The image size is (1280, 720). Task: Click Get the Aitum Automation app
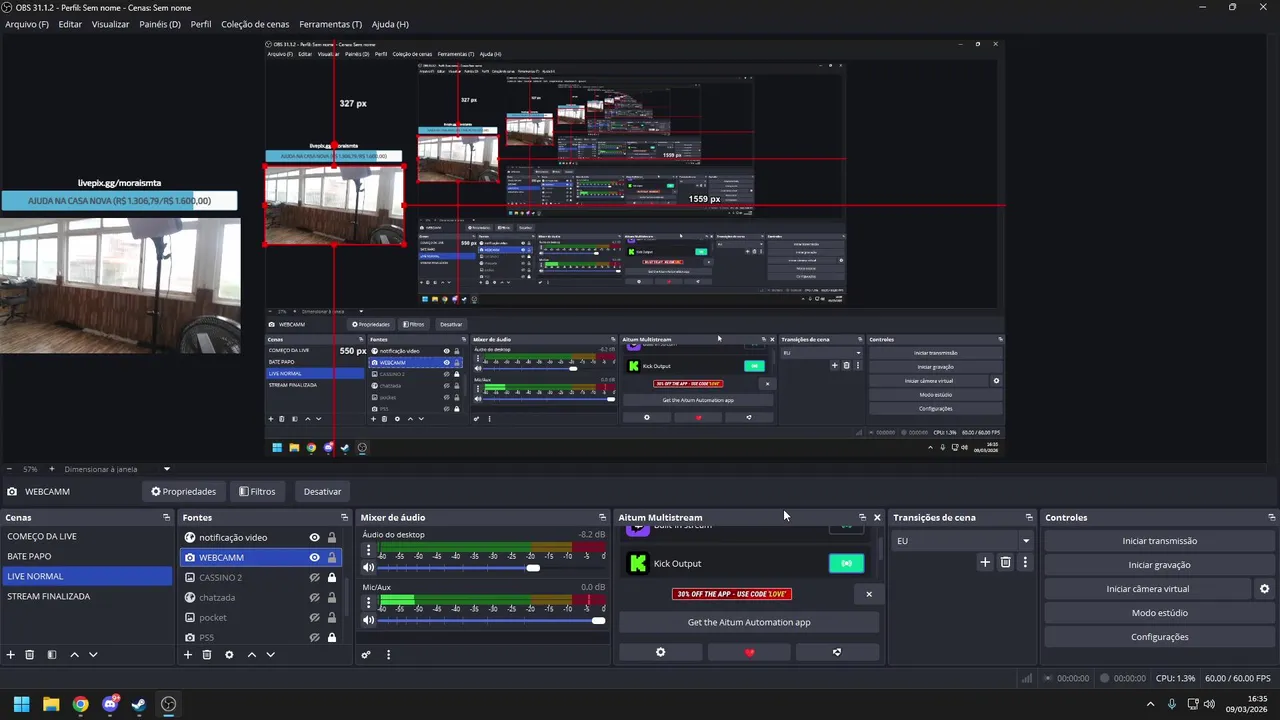pos(749,622)
